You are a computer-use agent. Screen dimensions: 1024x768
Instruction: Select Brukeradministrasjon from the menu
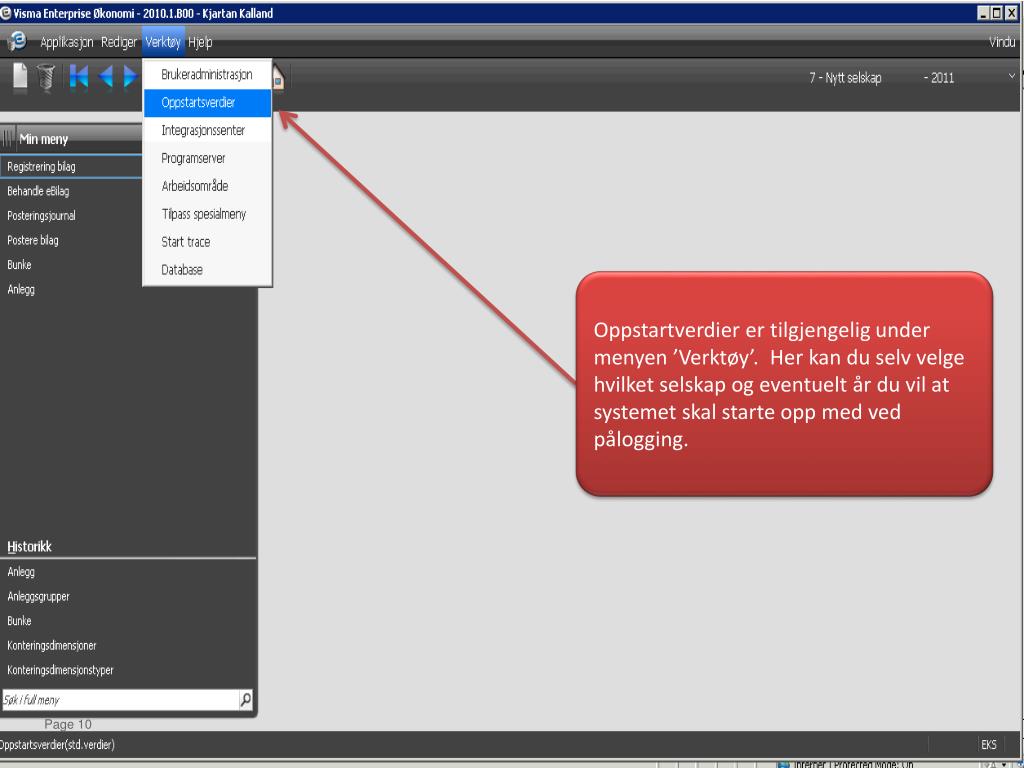[x=206, y=74]
